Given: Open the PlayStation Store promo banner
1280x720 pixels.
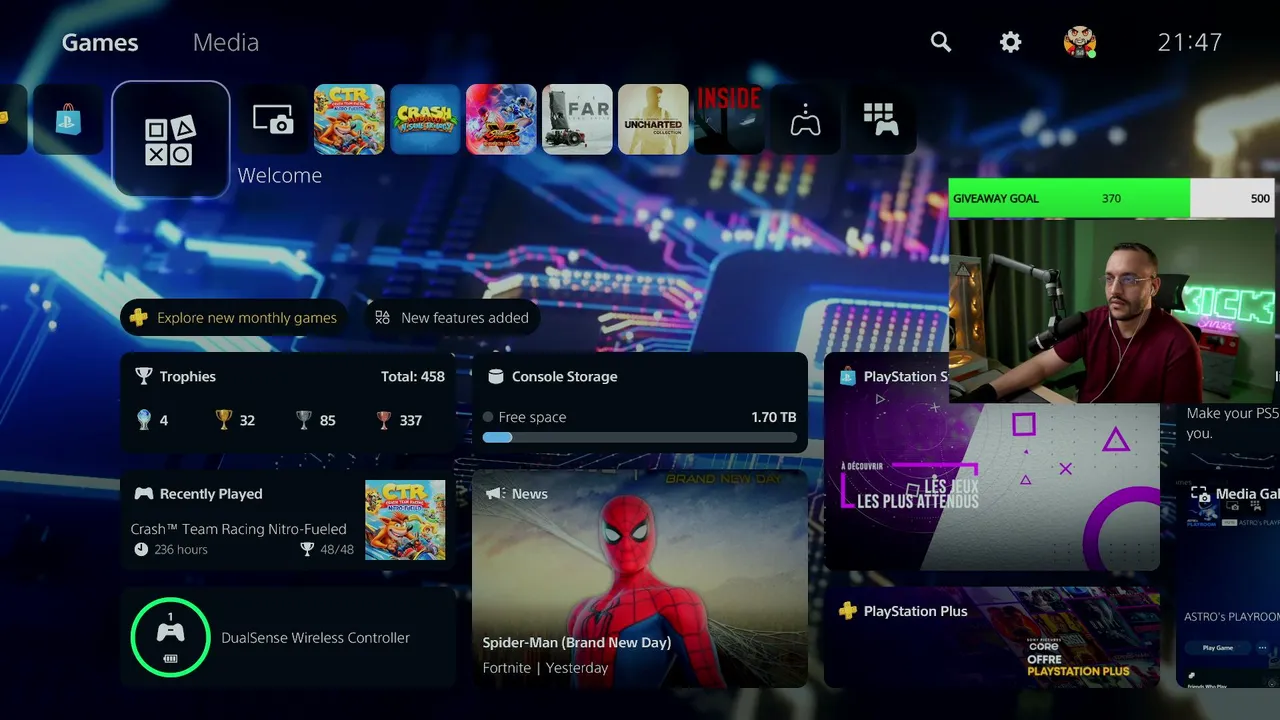Looking at the screenshot, I should tap(992, 487).
